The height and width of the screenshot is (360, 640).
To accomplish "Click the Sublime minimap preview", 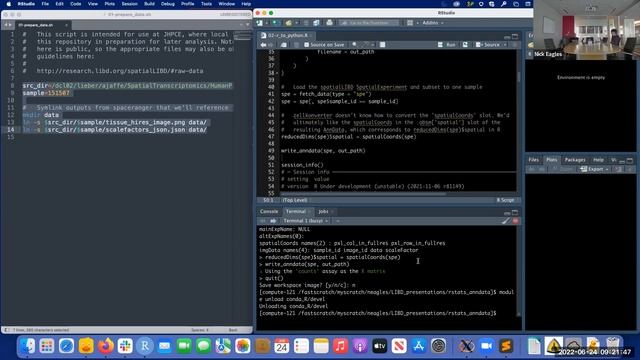I will coord(242,37).
